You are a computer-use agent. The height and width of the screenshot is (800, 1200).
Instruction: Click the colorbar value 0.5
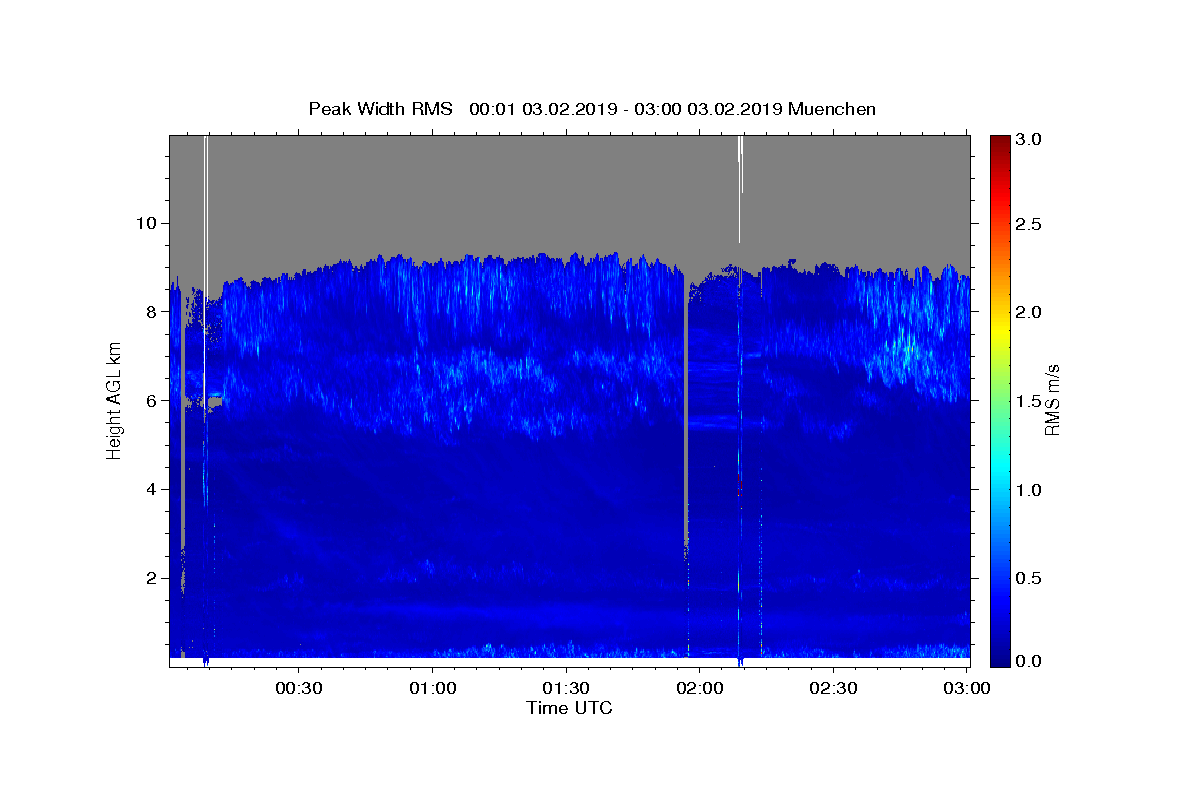(x=1029, y=578)
